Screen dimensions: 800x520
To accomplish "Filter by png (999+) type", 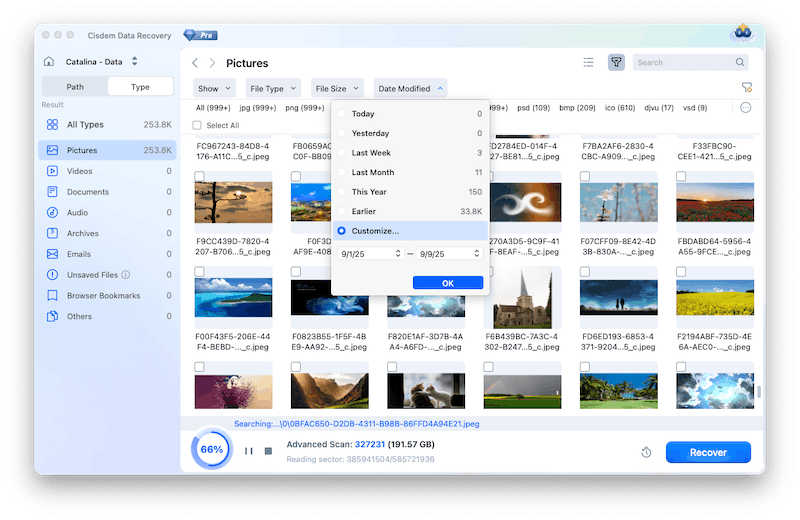I will pyautogui.click(x=305, y=108).
